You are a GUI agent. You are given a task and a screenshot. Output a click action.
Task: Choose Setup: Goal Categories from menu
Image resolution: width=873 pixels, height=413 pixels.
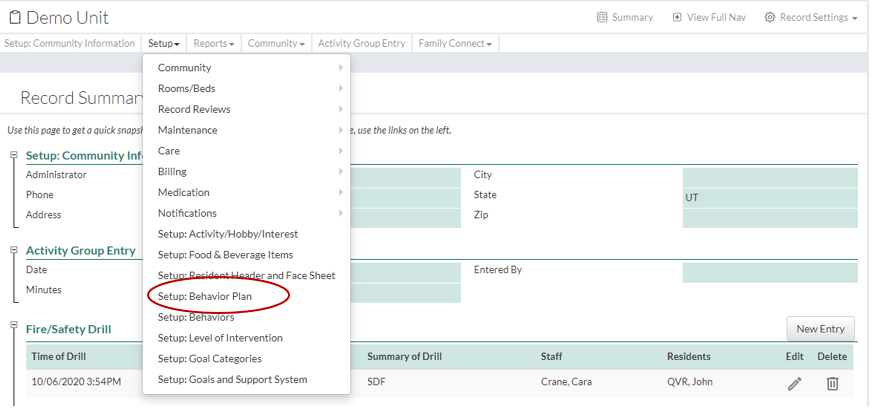click(209, 358)
